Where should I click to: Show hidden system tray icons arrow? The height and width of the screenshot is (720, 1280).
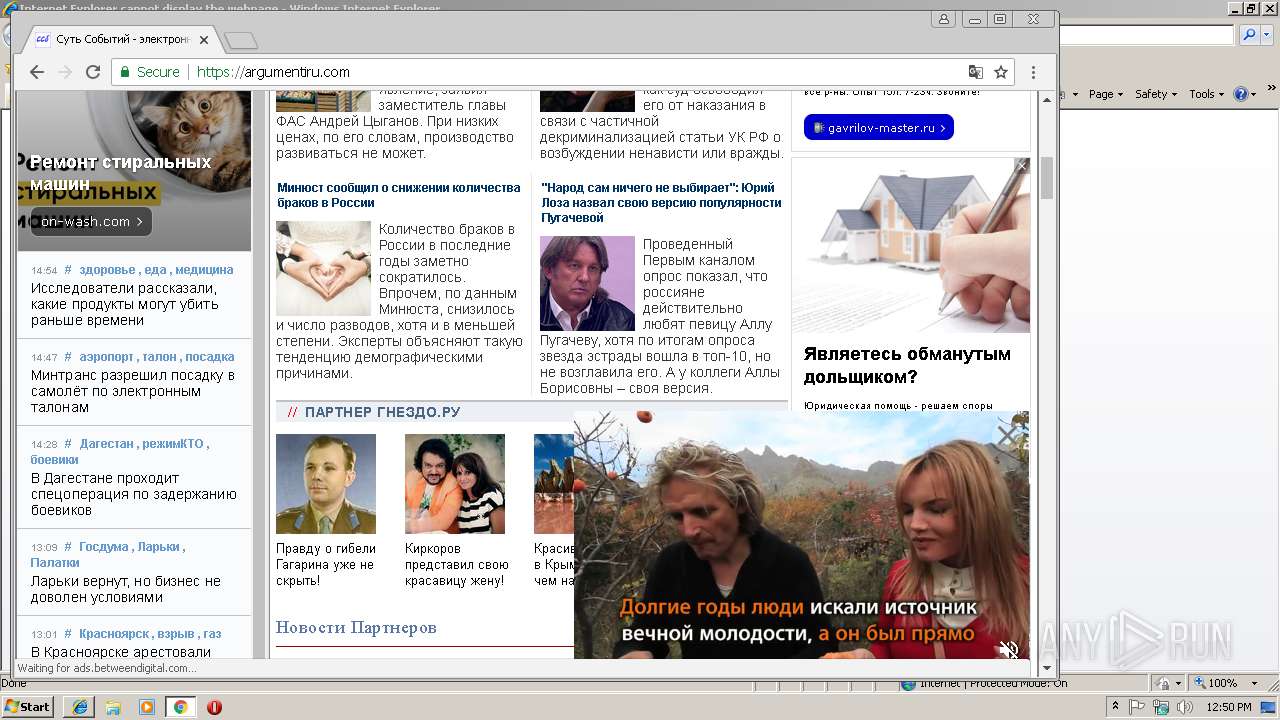click(1117, 707)
